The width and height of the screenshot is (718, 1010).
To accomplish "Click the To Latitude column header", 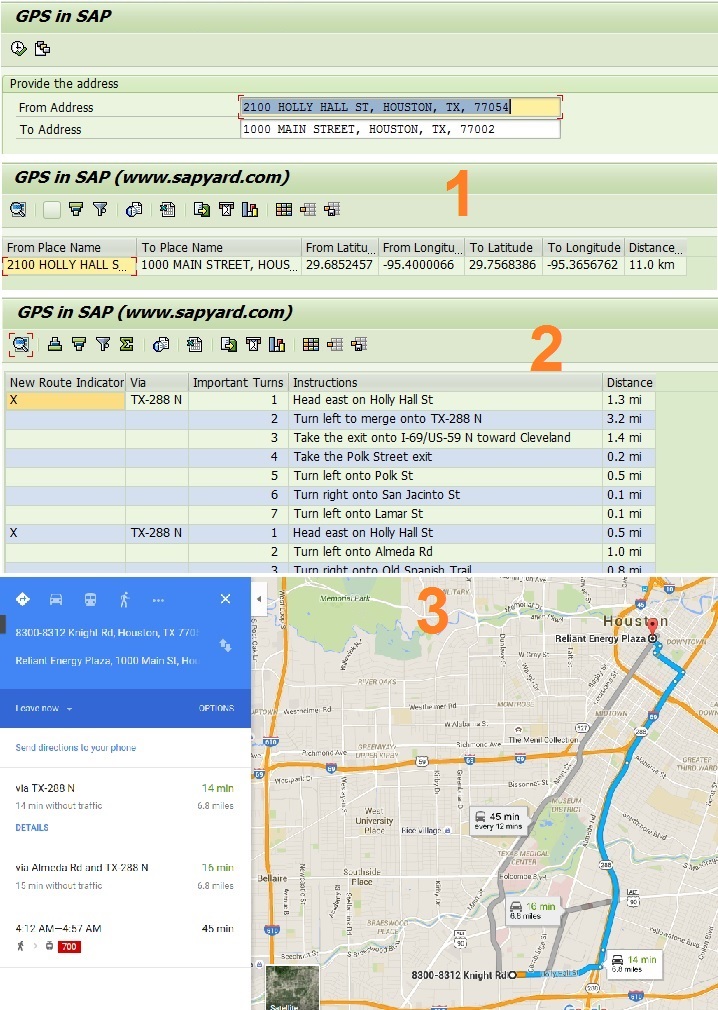I will (504, 247).
